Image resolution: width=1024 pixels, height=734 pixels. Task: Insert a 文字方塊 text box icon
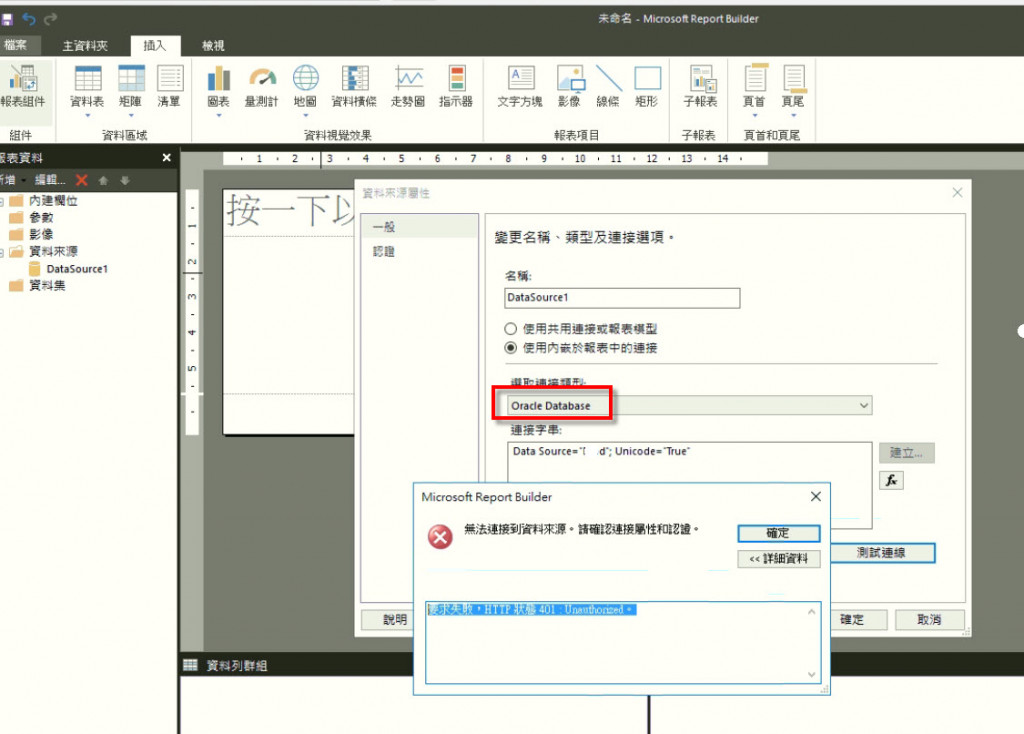tap(520, 78)
